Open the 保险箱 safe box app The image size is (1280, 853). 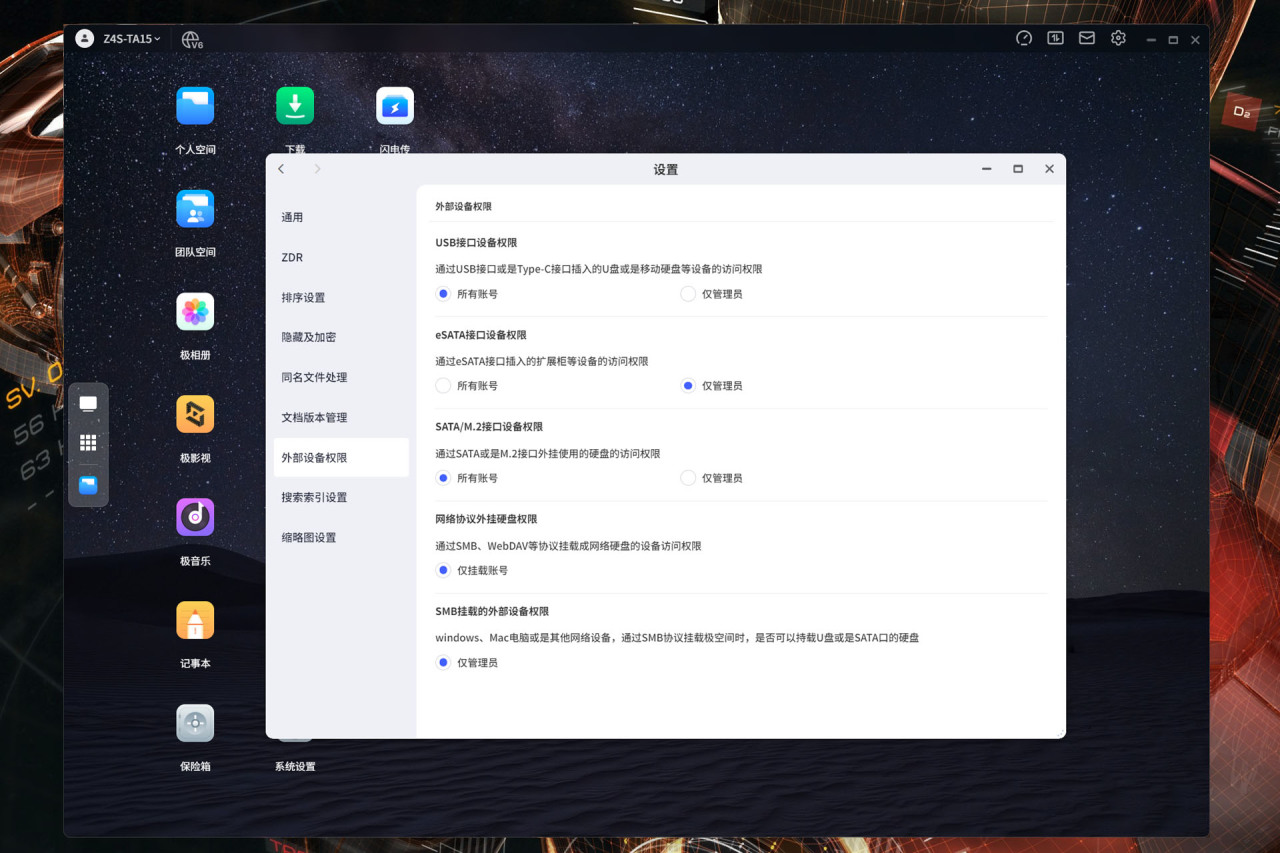click(x=195, y=723)
